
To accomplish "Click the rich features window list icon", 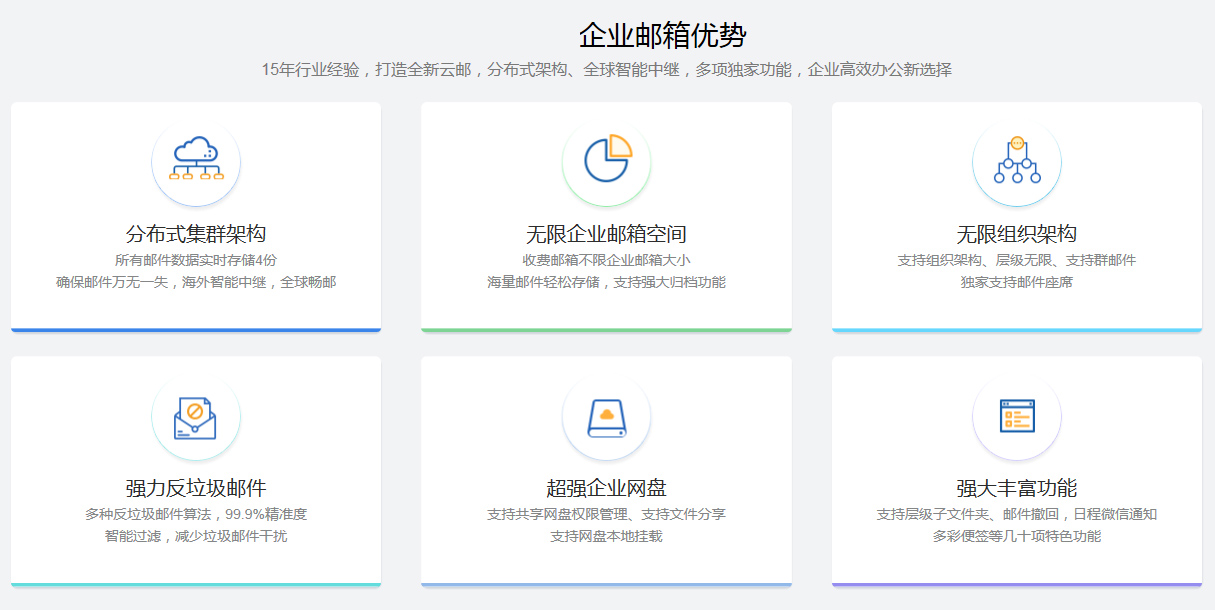I will tap(1017, 416).
